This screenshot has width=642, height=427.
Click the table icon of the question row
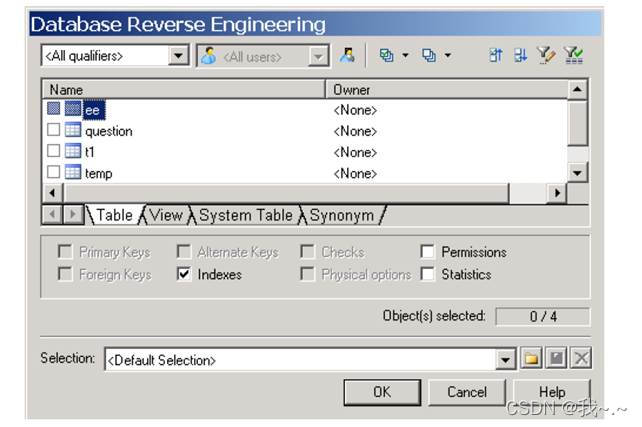pyautogui.click(x=73, y=130)
